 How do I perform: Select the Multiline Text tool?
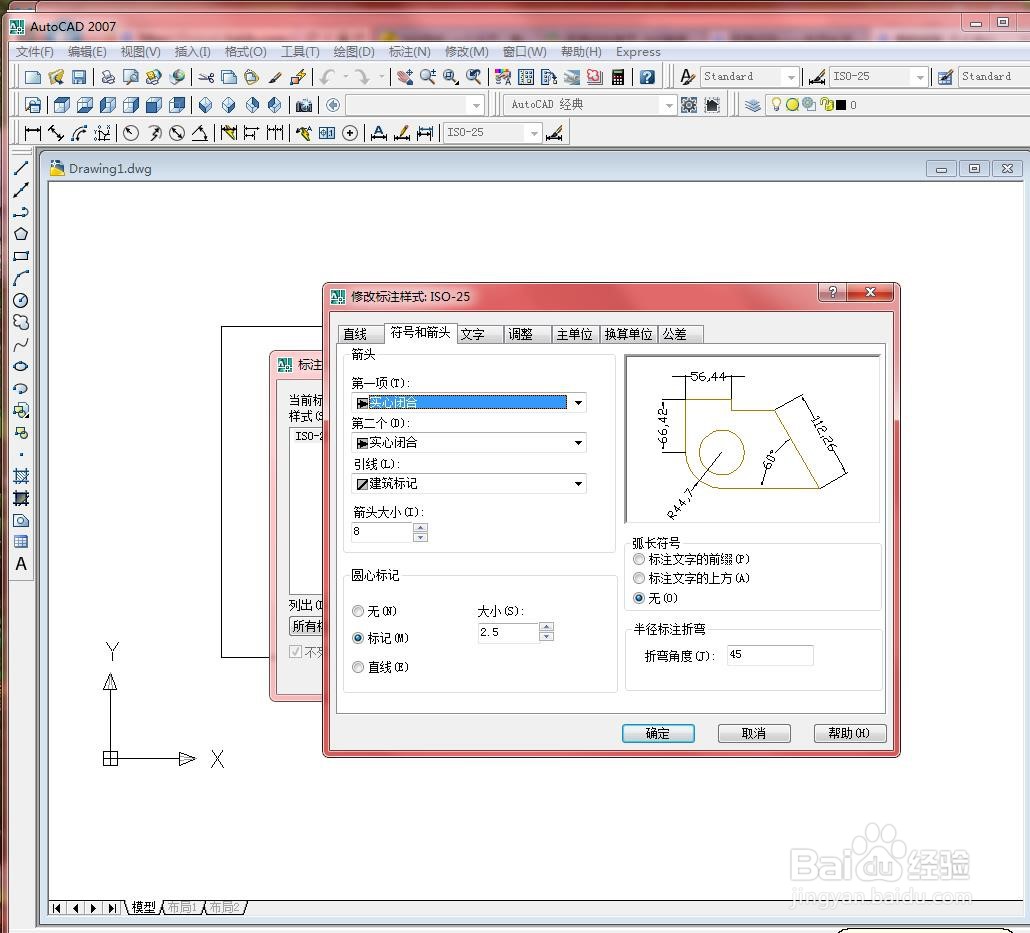[21, 564]
